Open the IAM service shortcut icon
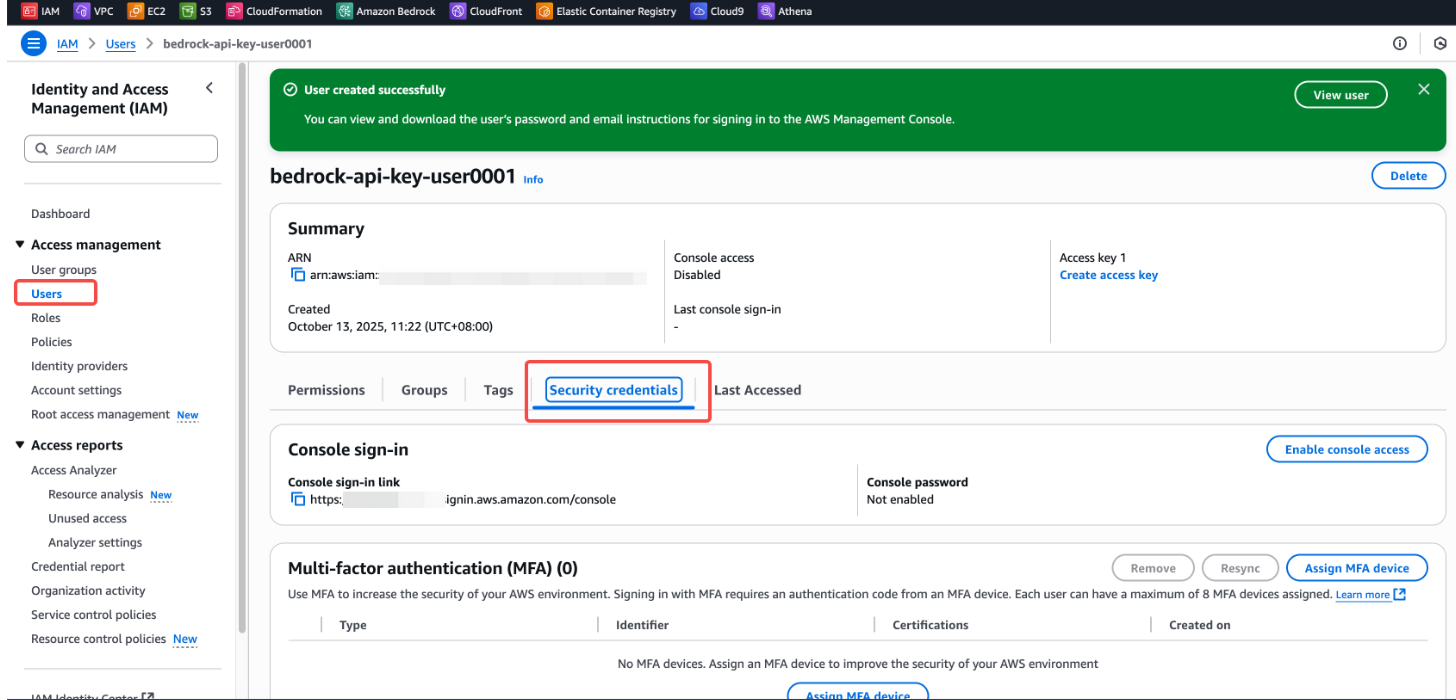 coord(29,11)
